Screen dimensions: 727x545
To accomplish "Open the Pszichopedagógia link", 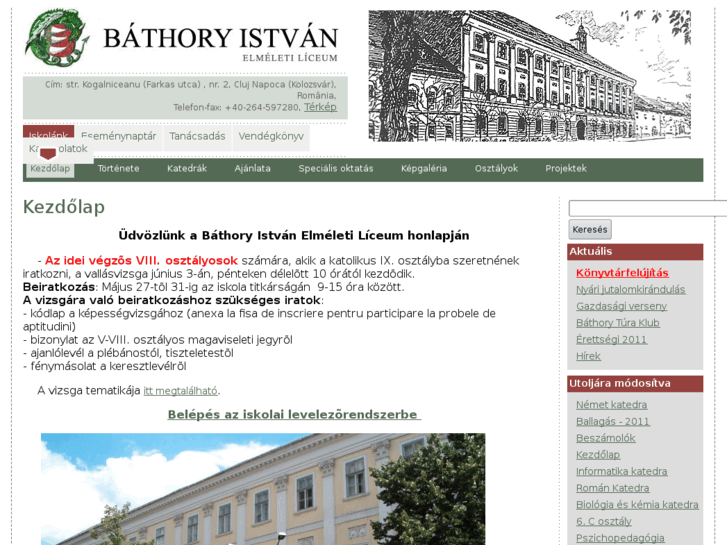I will (620, 538).
